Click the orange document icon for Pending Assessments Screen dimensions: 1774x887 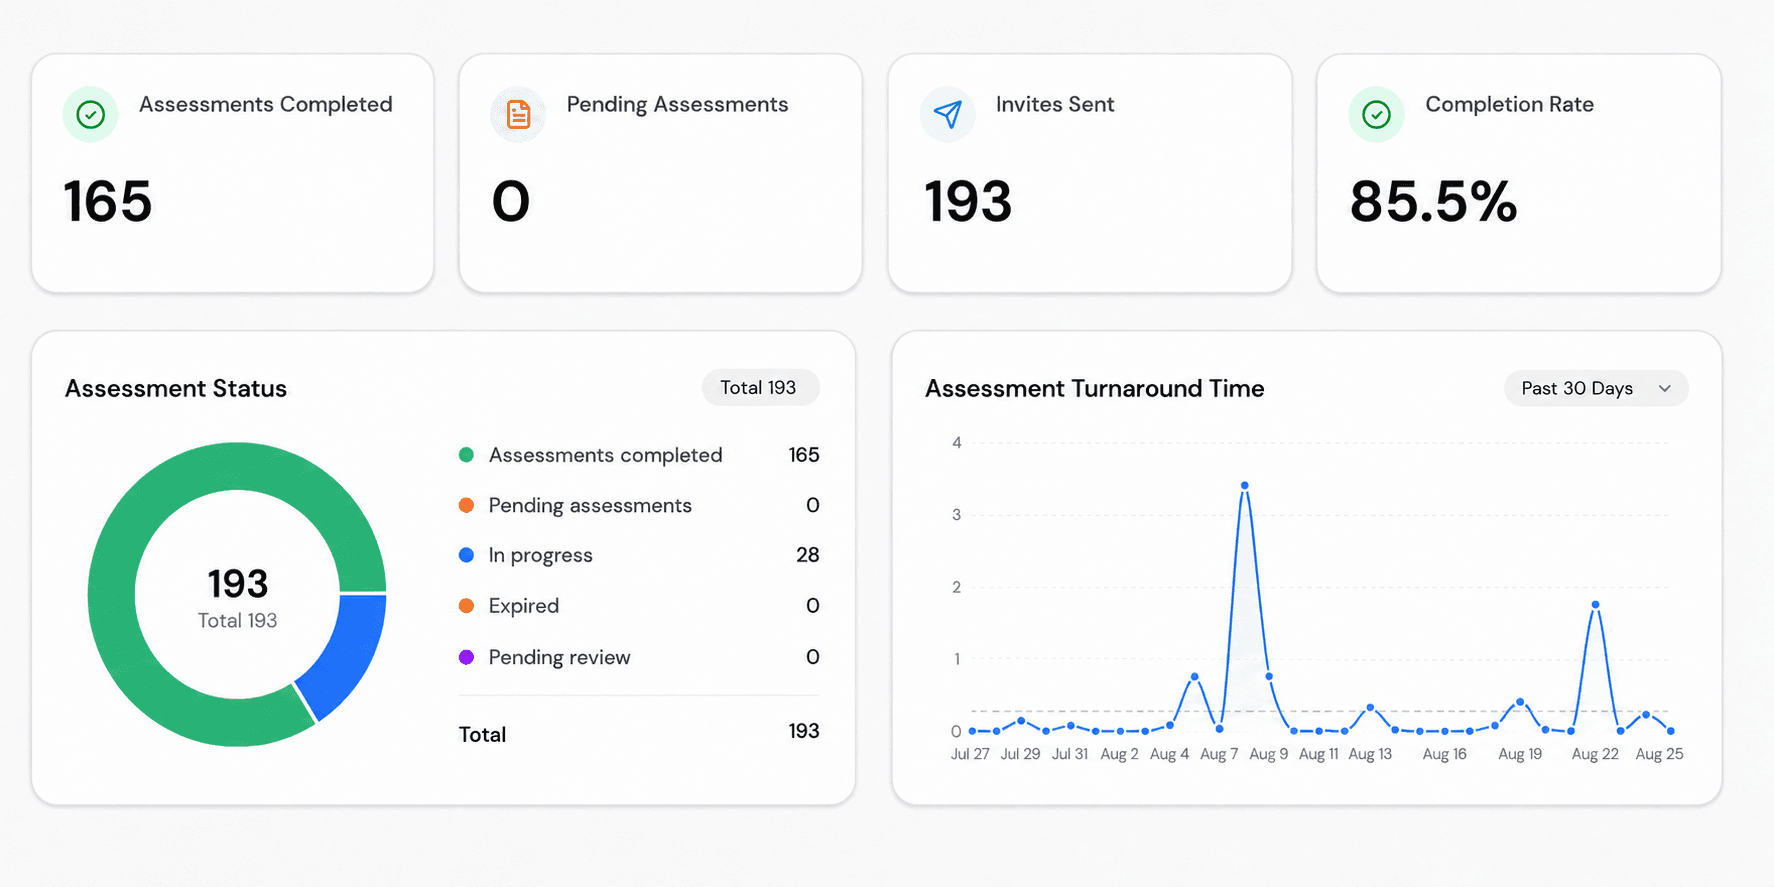tap(518, 115)
